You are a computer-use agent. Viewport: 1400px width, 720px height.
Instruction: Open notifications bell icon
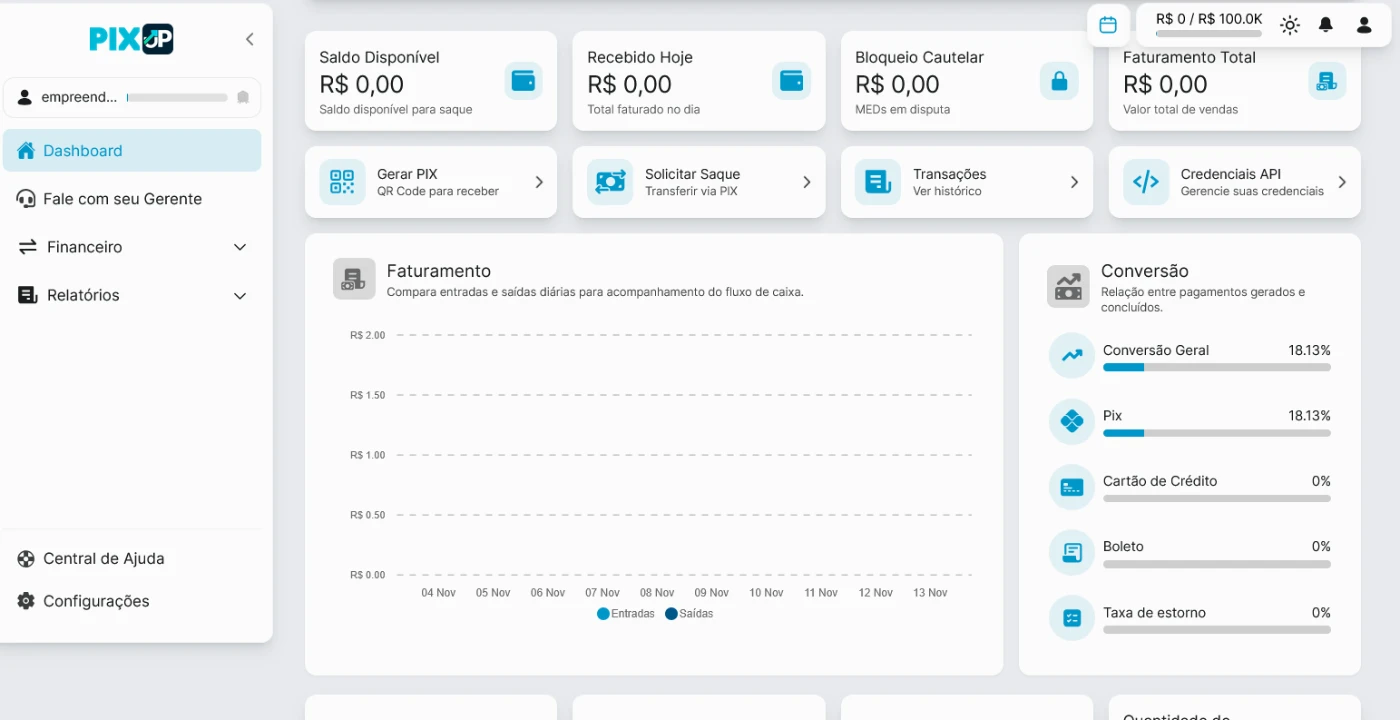[1326, 25]
